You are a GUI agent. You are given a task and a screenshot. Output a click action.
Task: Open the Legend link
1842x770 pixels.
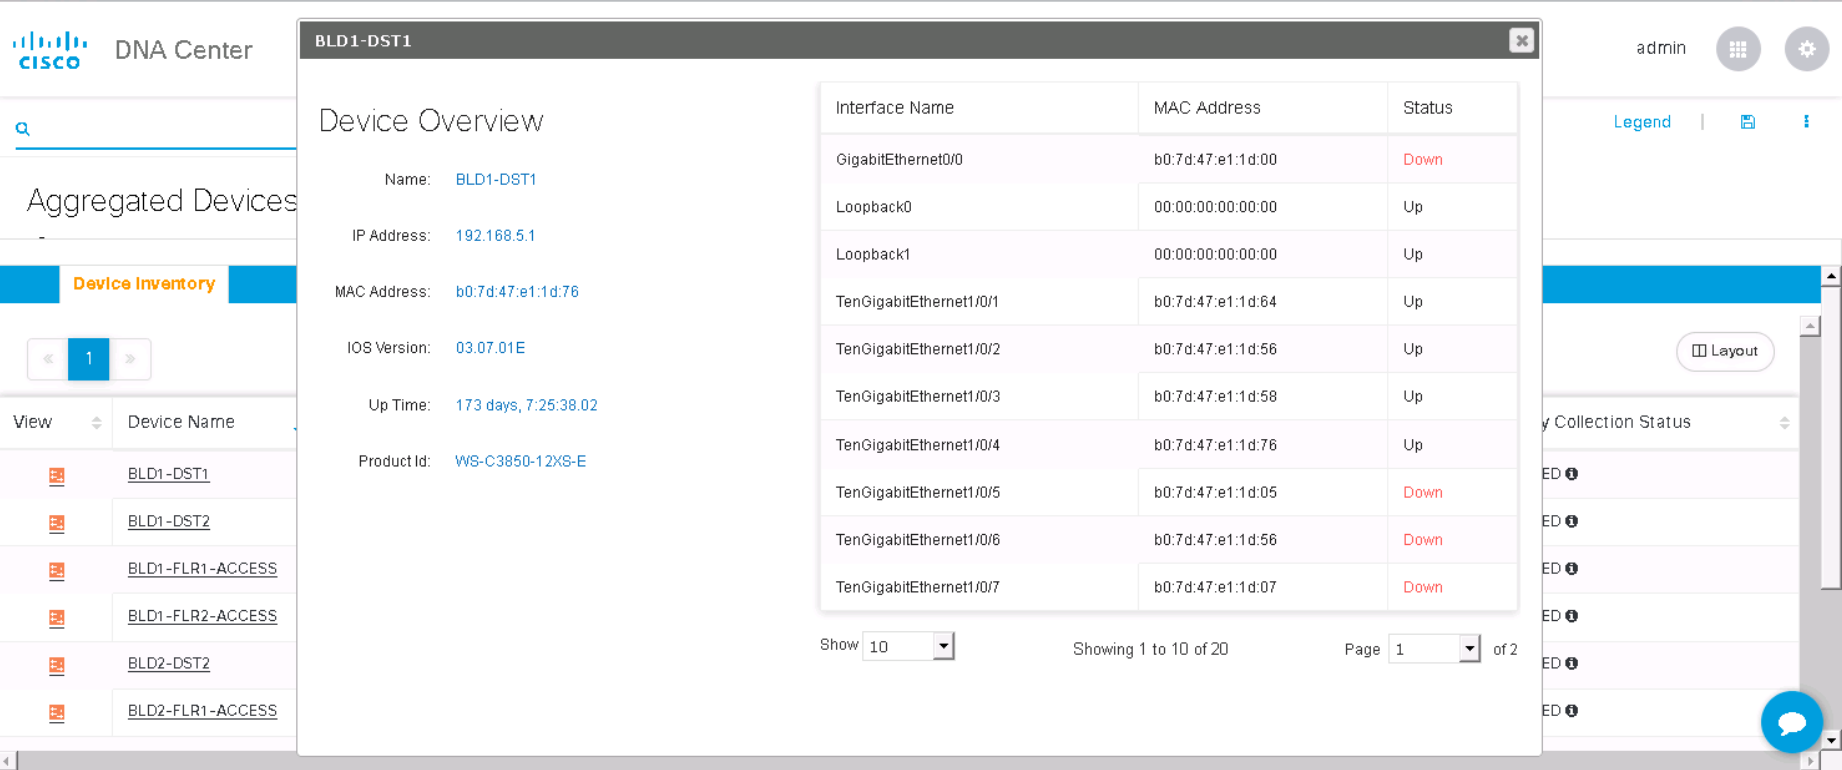[x=1642, y=122]
